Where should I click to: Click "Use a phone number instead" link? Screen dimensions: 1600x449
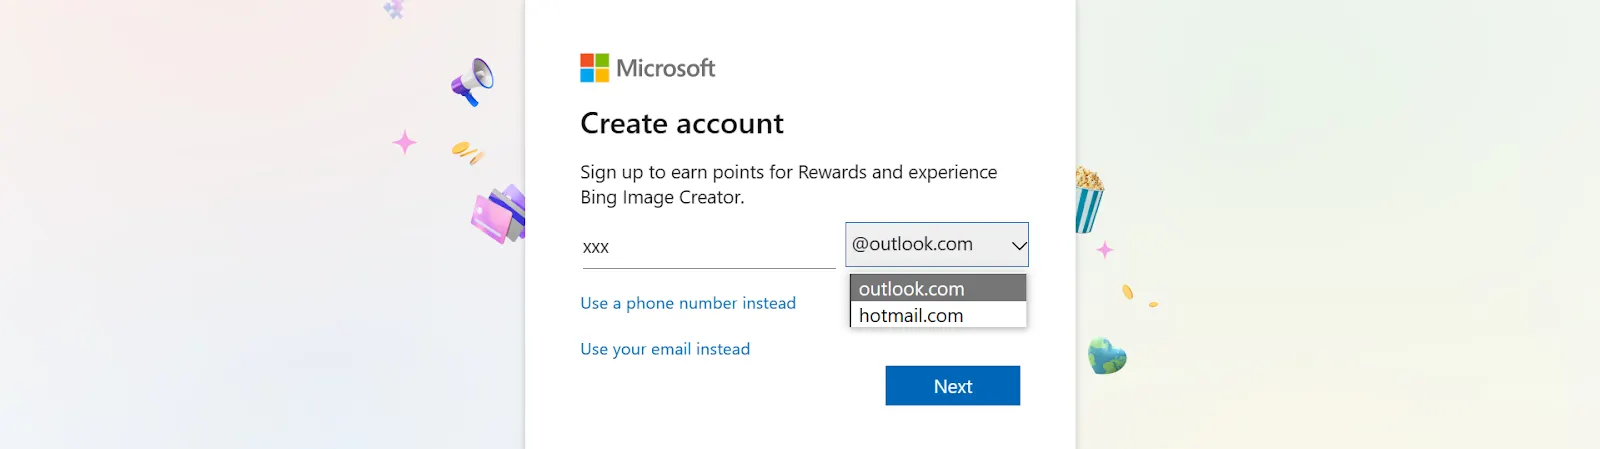[x=688, y=303]
